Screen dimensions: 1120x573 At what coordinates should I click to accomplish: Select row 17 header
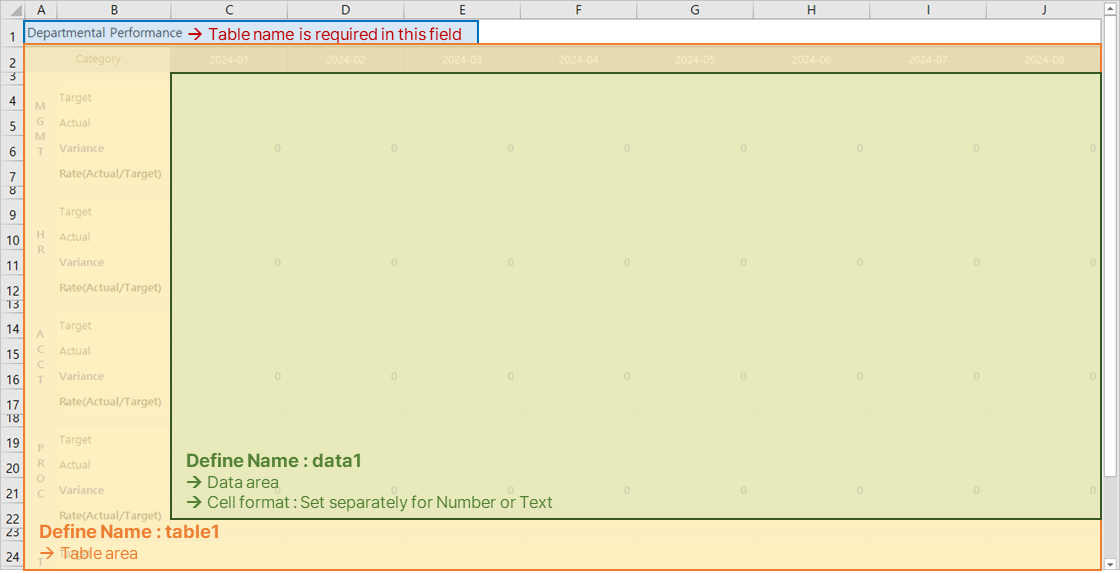tap(12, 402)
